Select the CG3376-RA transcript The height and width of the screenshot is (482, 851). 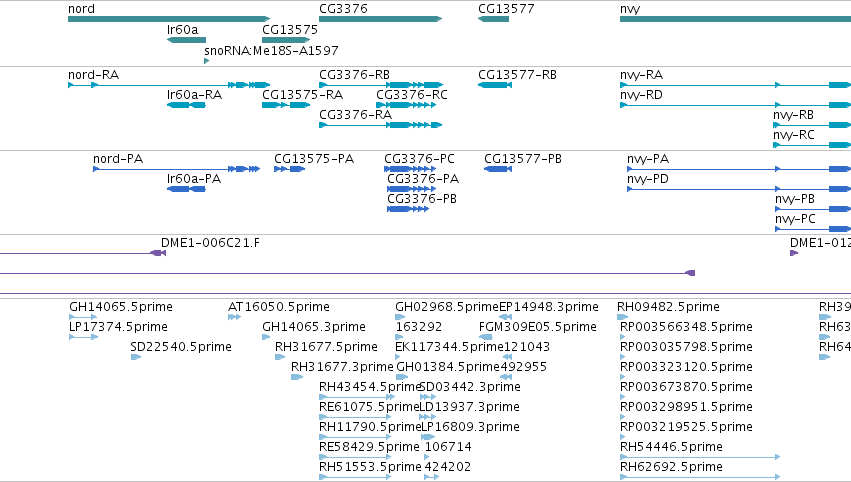(x=380, y=125)
